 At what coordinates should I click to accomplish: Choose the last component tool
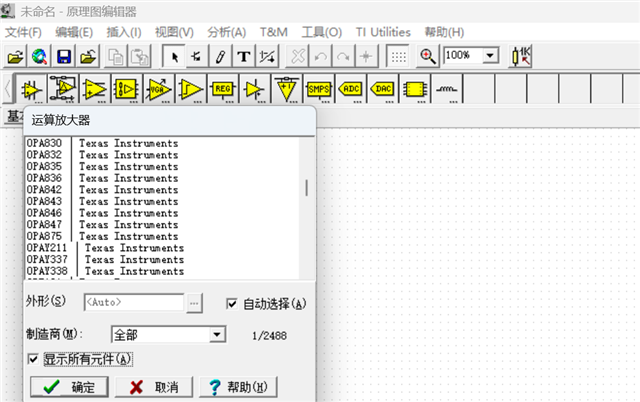click(x=197, y=56)
